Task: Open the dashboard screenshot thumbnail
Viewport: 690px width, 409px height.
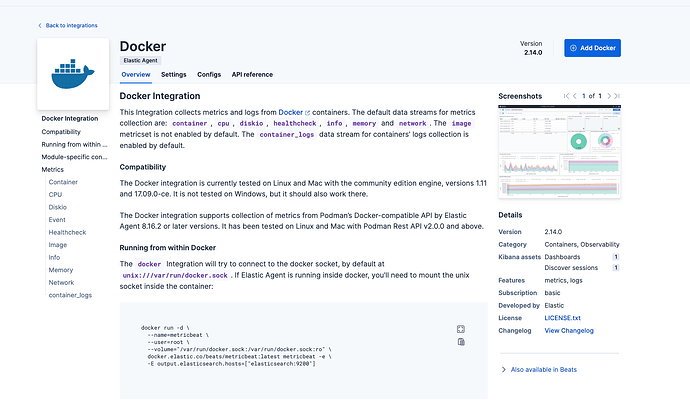Action: (559, 151)
